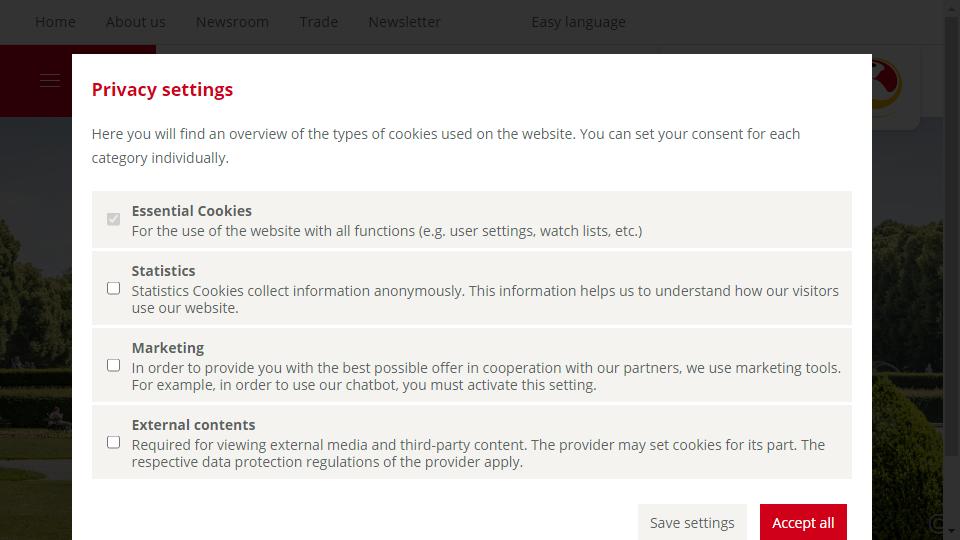Image resolution: width=960 pixels, height=540 pixels.
Task: Switch to Easy language
Action: point(579,22)
